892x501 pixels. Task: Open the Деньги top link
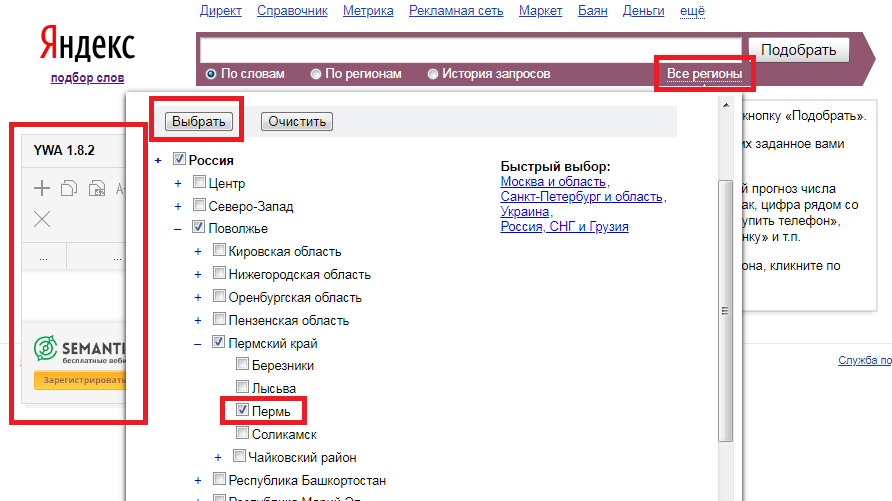coord(643,11)
